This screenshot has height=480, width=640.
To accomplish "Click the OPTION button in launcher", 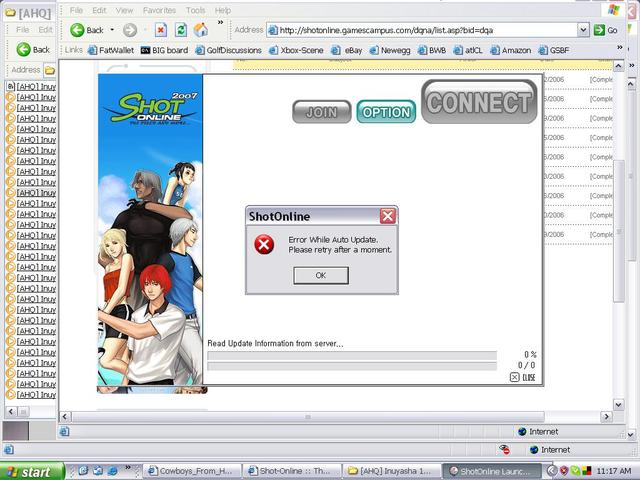I will click(x=386, y=112).
